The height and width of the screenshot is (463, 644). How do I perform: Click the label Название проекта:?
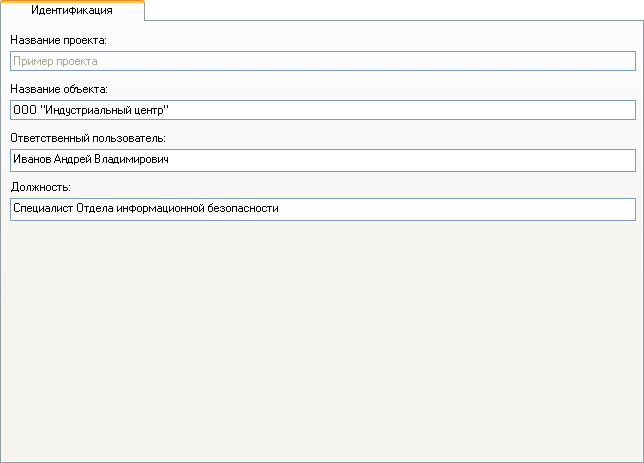(x=58, y=40)
